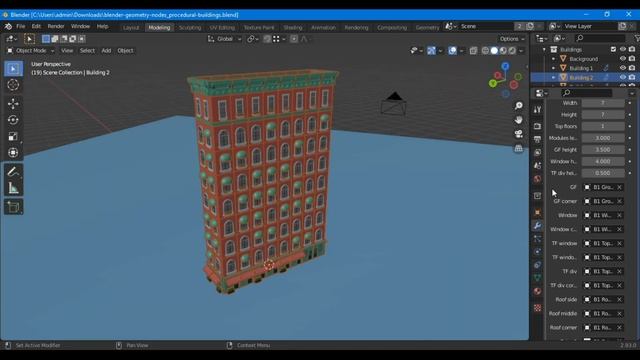The image size is (640, 360).
Task: Toggle camera view icon in viewport
Action: pos(518,134)
